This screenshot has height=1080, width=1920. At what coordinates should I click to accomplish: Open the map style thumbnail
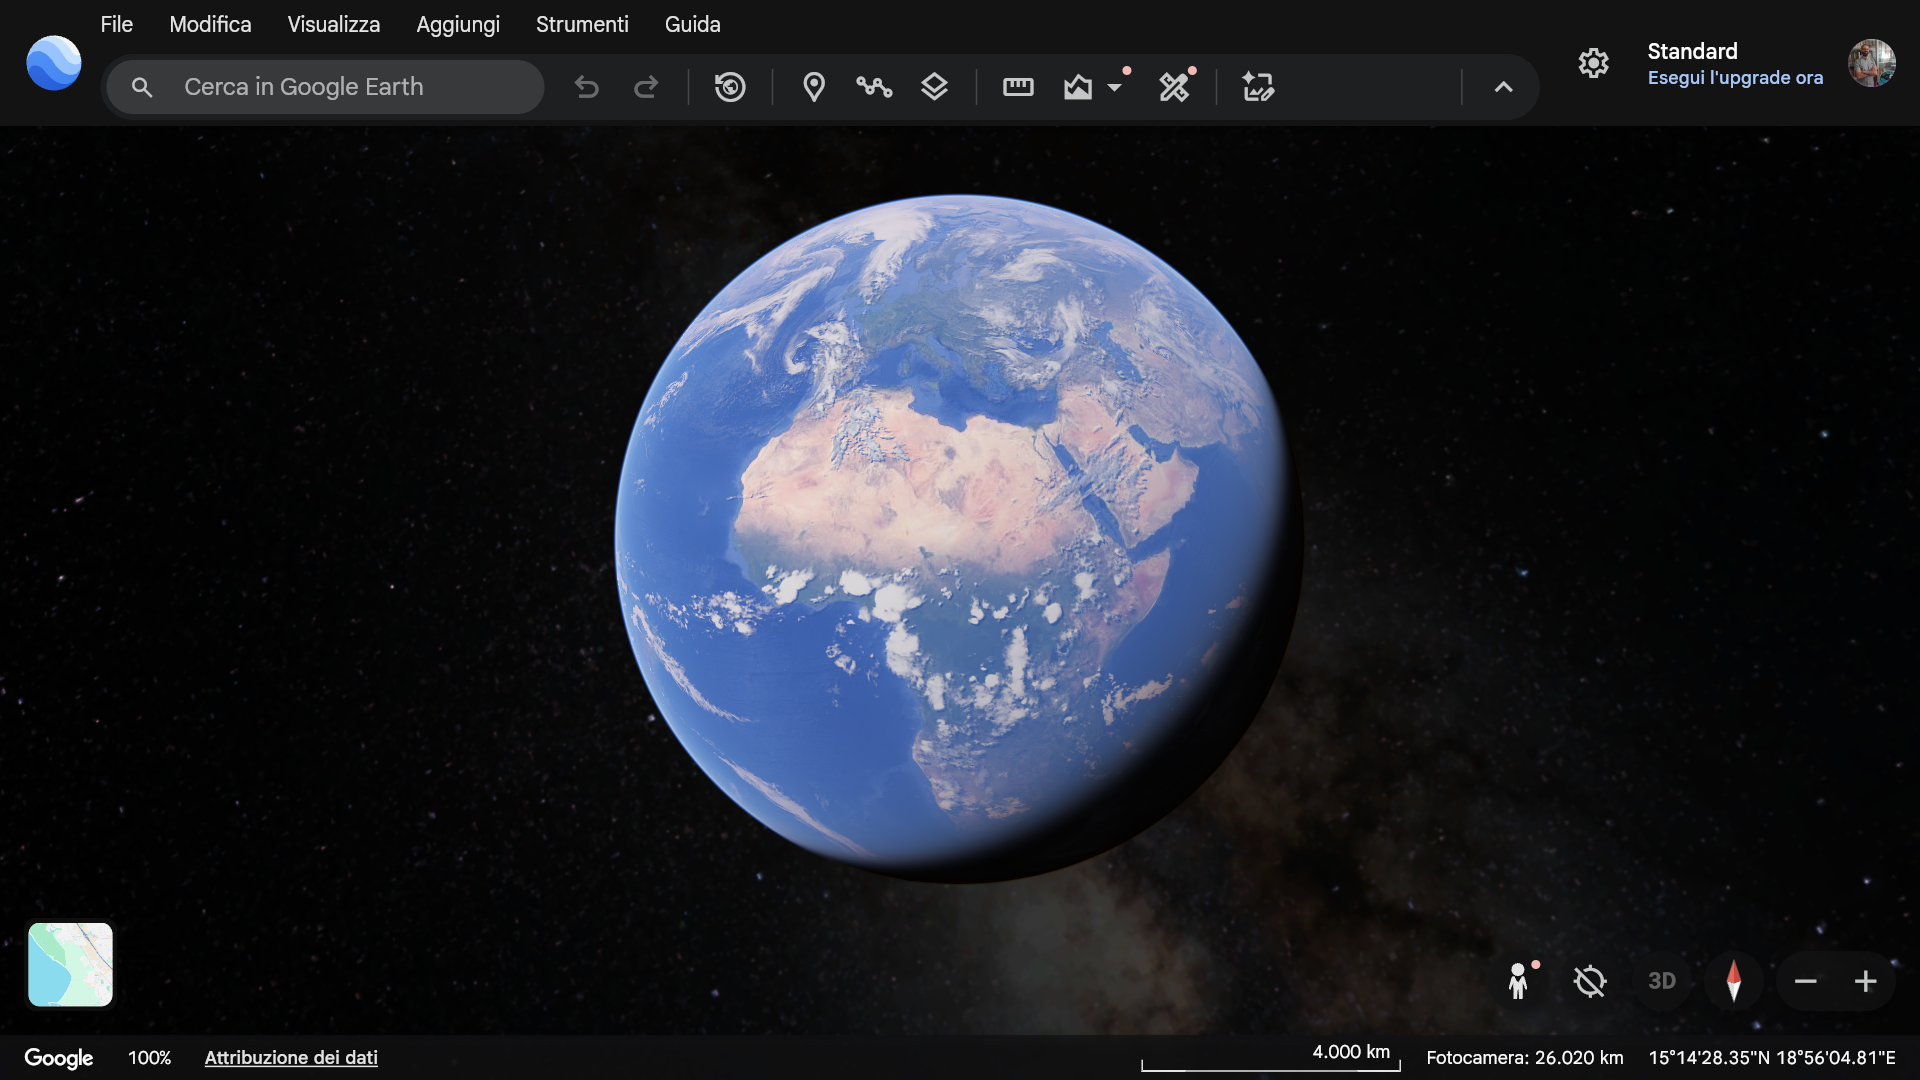point(70,964)
